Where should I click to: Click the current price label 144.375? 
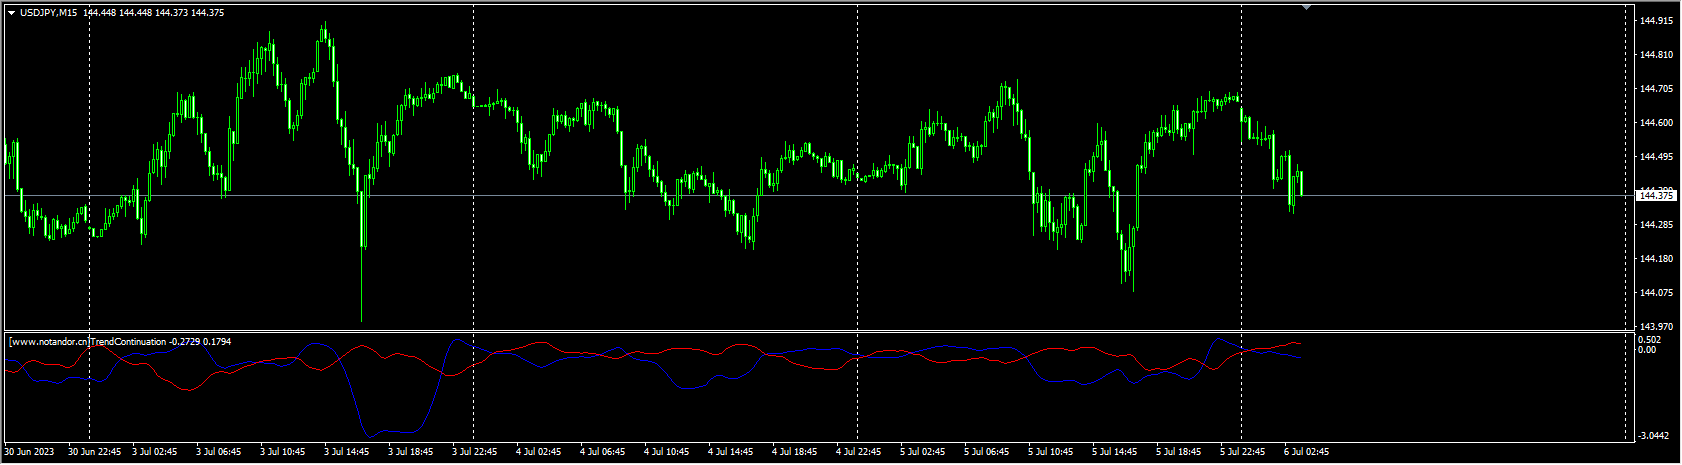point(1657,196)
